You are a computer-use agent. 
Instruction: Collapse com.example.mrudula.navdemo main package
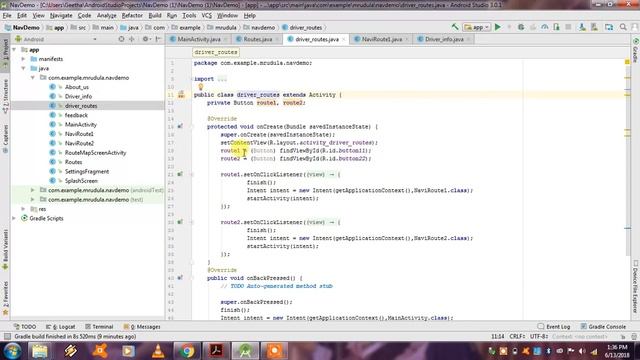point(33,78)
